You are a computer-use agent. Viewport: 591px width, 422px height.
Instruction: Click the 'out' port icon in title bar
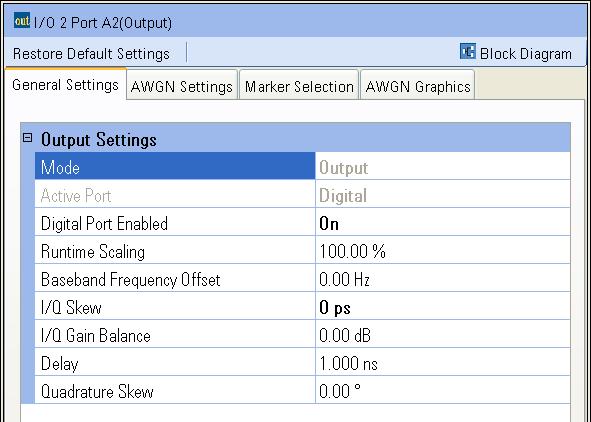[x=21, y=20]
